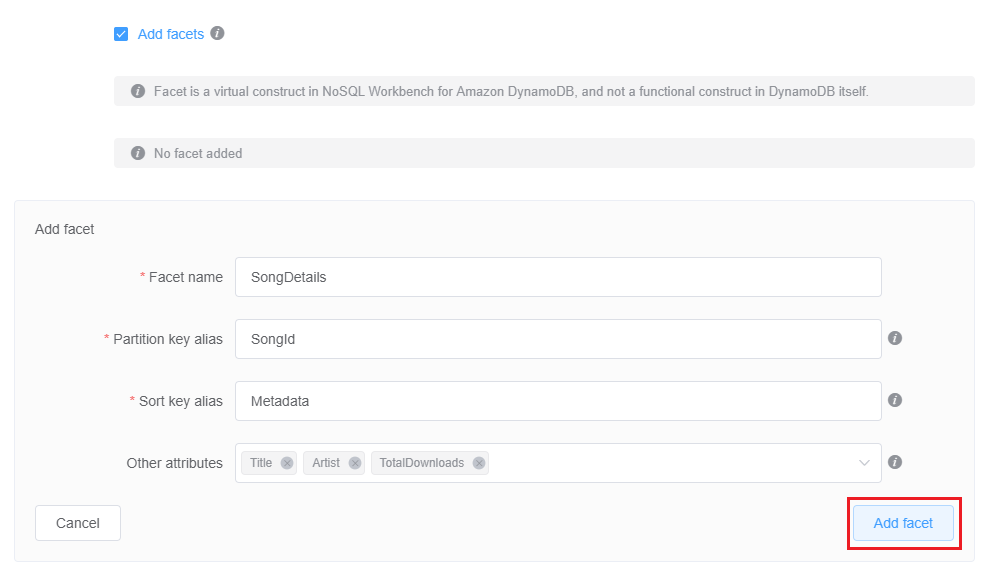The image size is (981, 574).
Task: Click the Facet name input field
Action: 557,277
